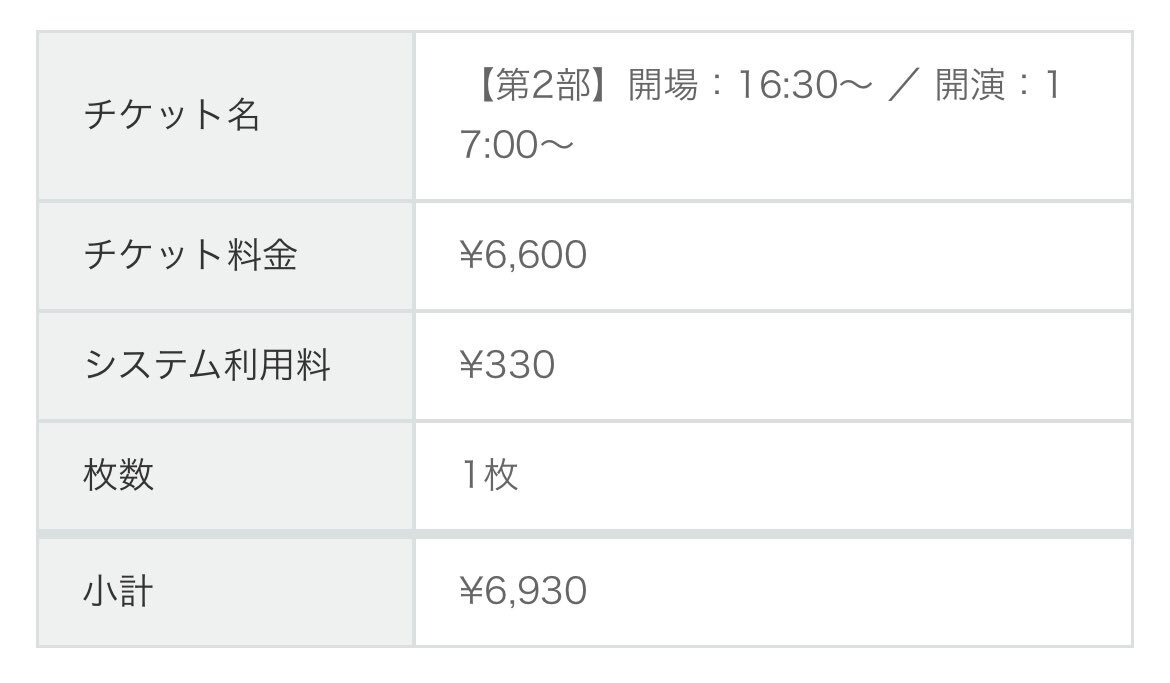Click the trailing 1 after 開演：
Image resolution: width=1170 pixels, height=683 pixels.
(1053, 85)
